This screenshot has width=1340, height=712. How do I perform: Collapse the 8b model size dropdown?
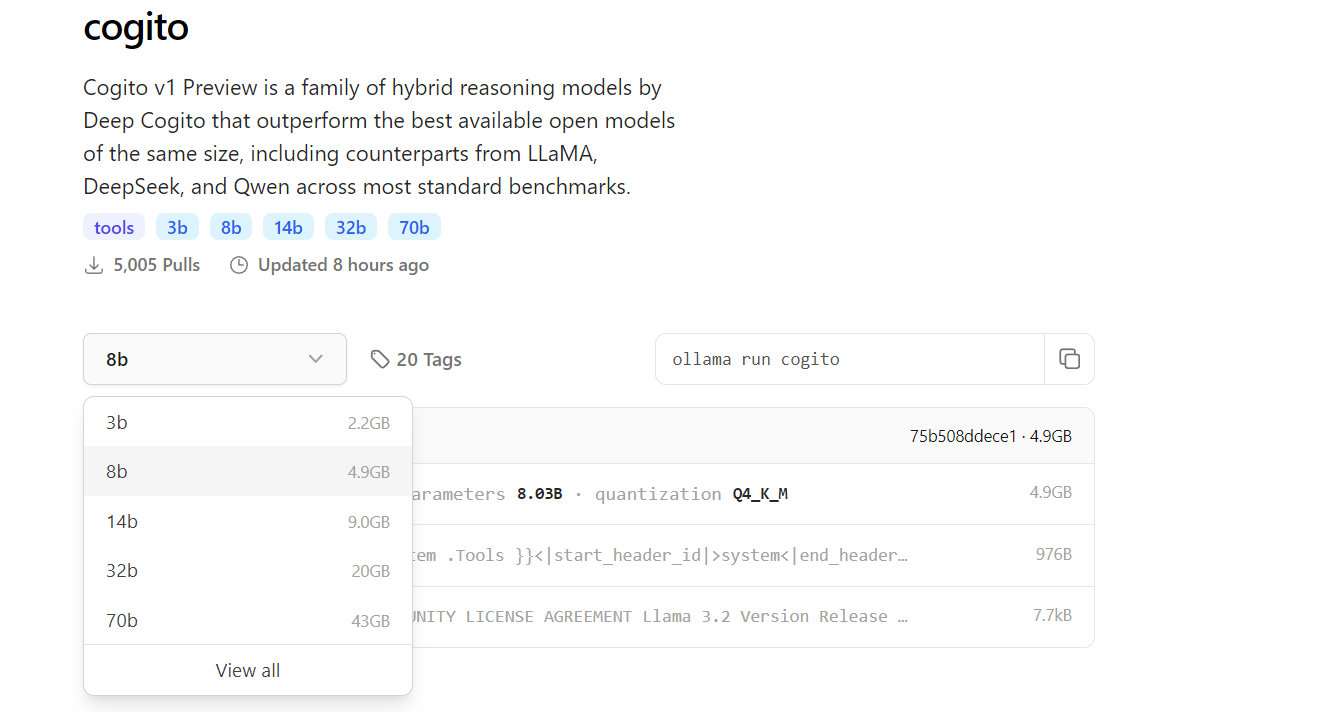215,359
